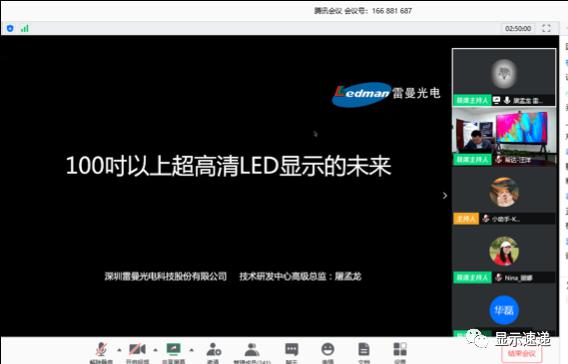Select the presenter's grey avatar tile
The height and width of the screenshot is (364, 568).
pos(504,77)
